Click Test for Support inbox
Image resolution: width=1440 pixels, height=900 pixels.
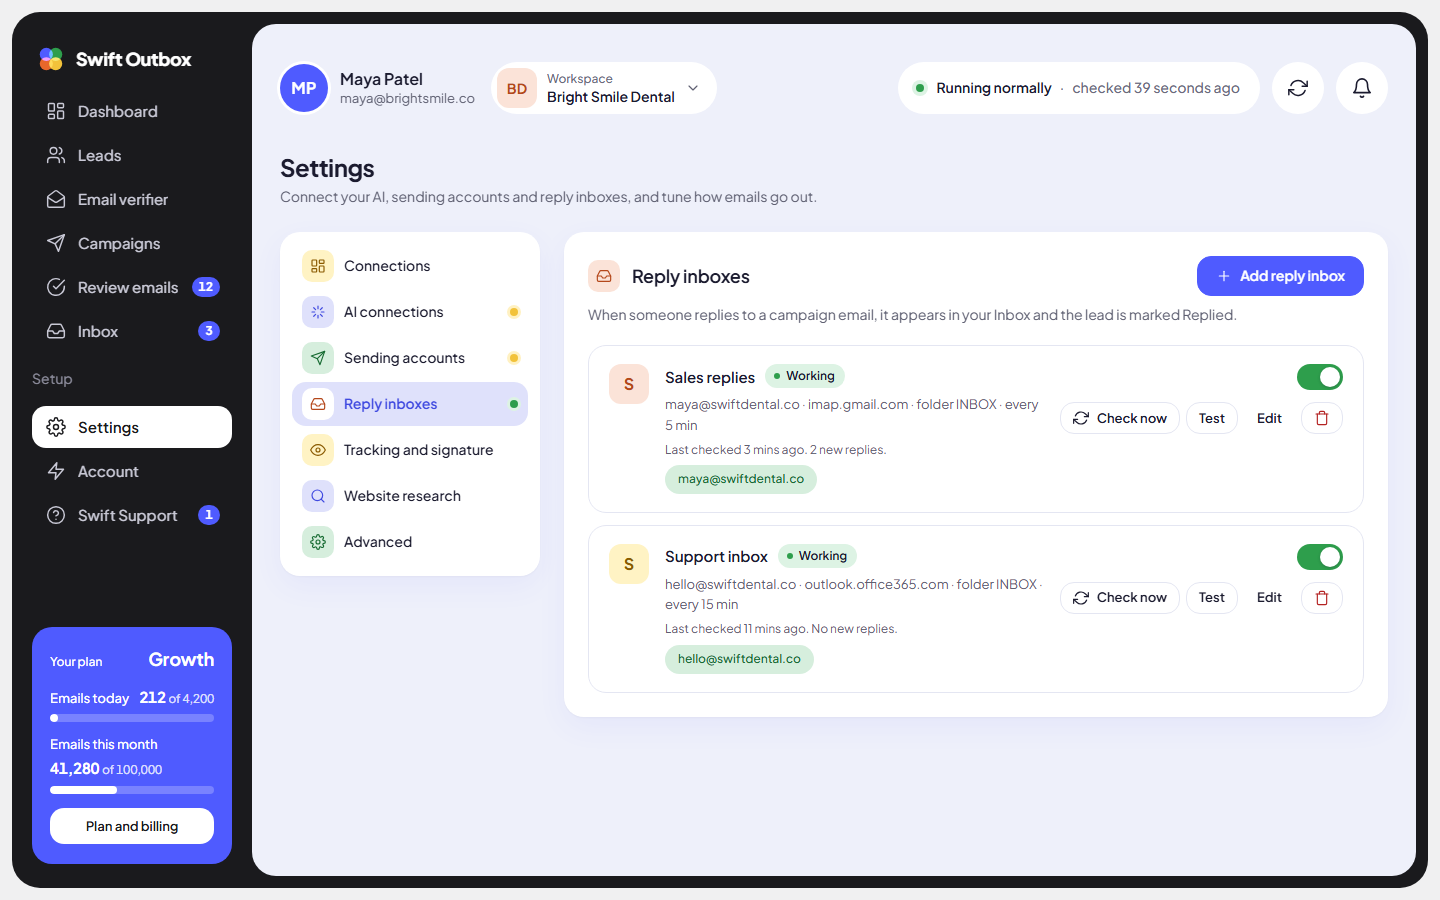[x=1212, y=598]
